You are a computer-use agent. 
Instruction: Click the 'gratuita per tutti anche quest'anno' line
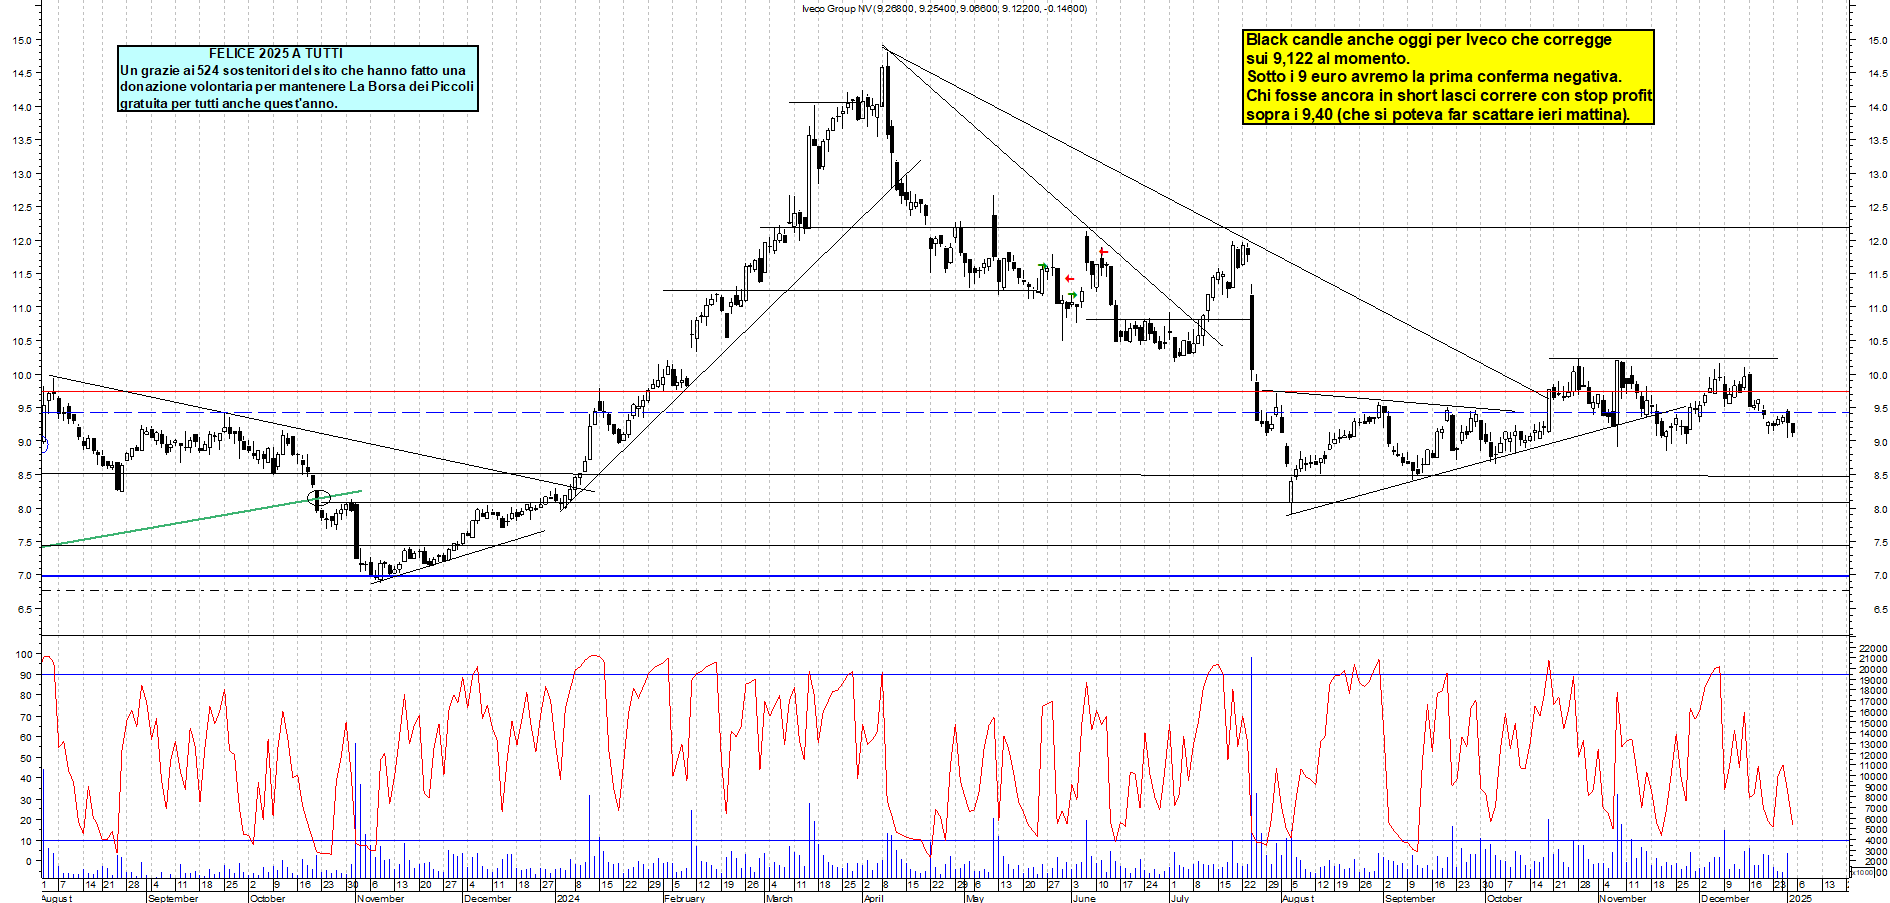click(x=229, y=103)
